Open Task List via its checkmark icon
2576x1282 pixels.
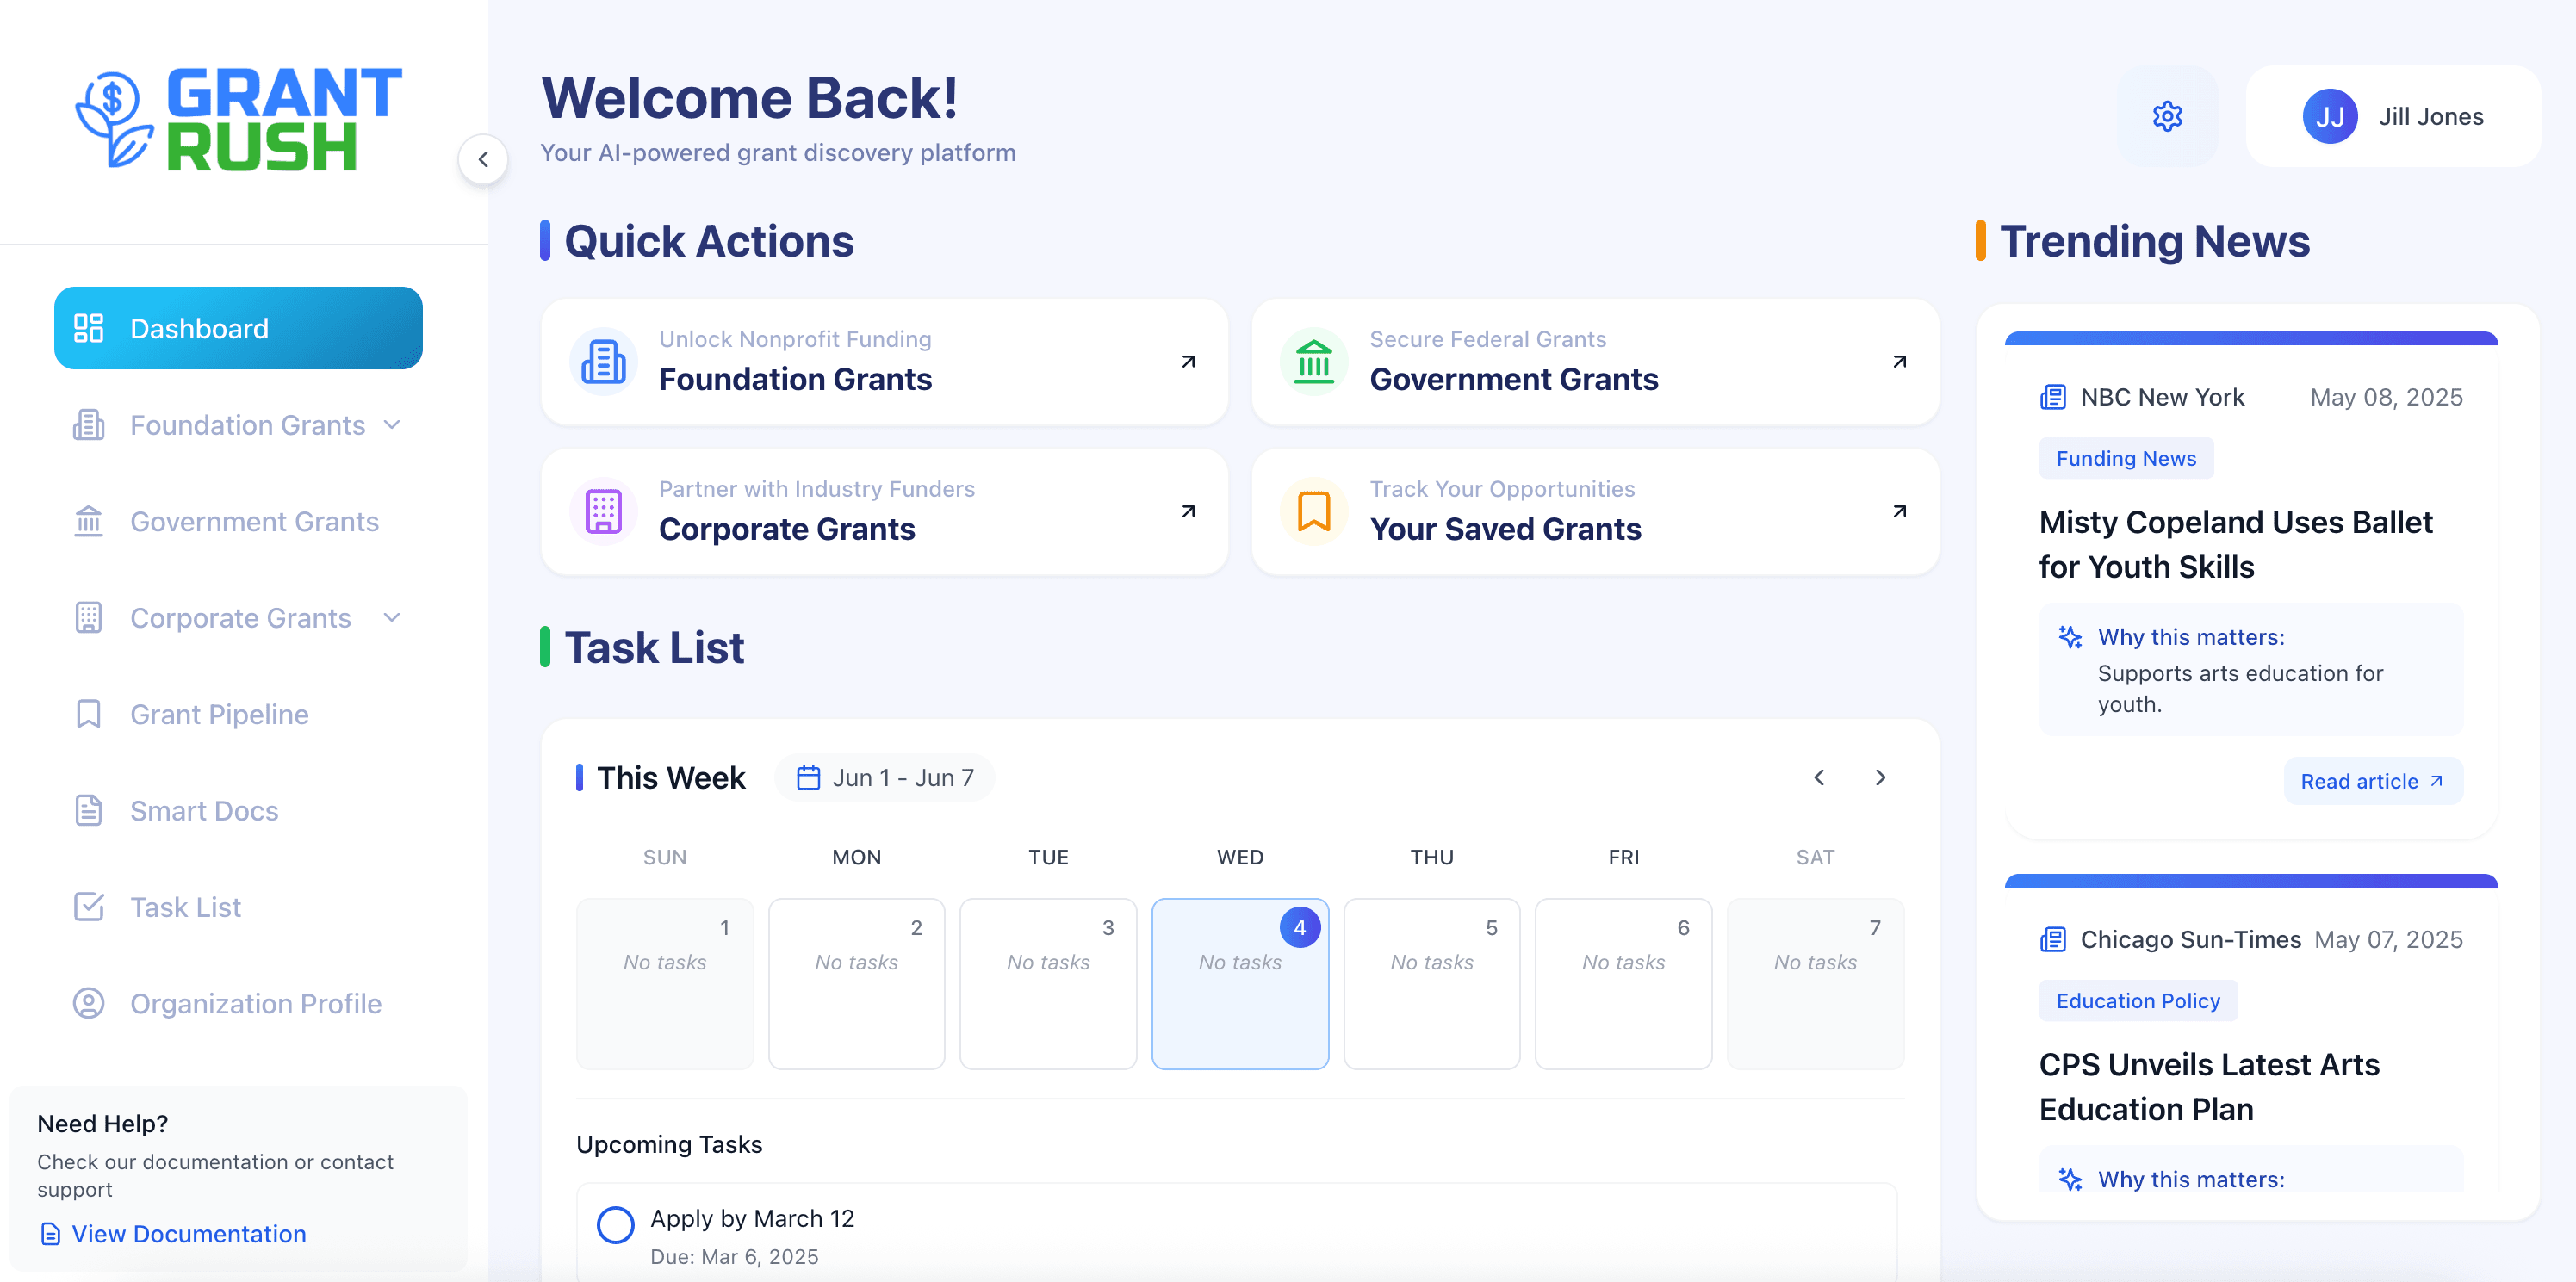click(x=89, y=907)
